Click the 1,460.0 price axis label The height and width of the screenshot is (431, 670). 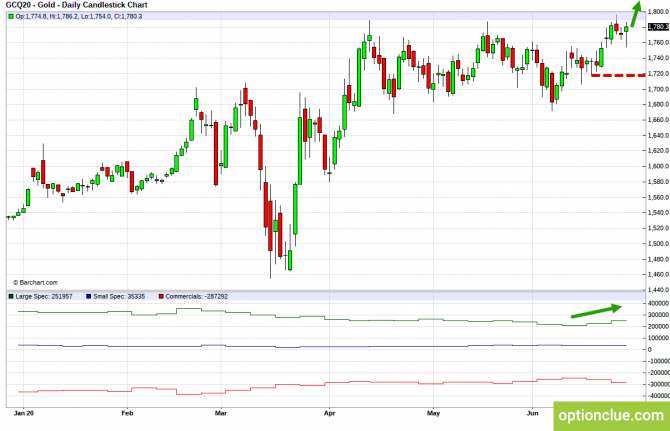point(658,275)
